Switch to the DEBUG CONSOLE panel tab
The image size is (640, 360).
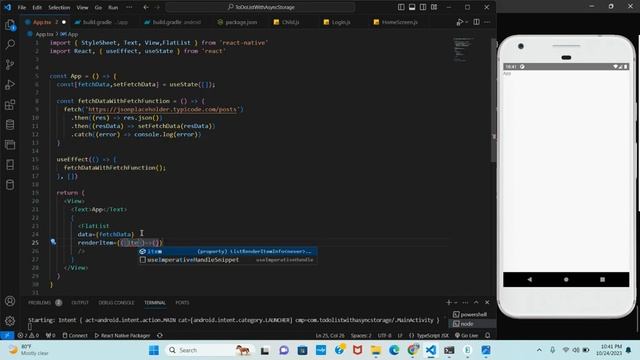pos(116,302)
